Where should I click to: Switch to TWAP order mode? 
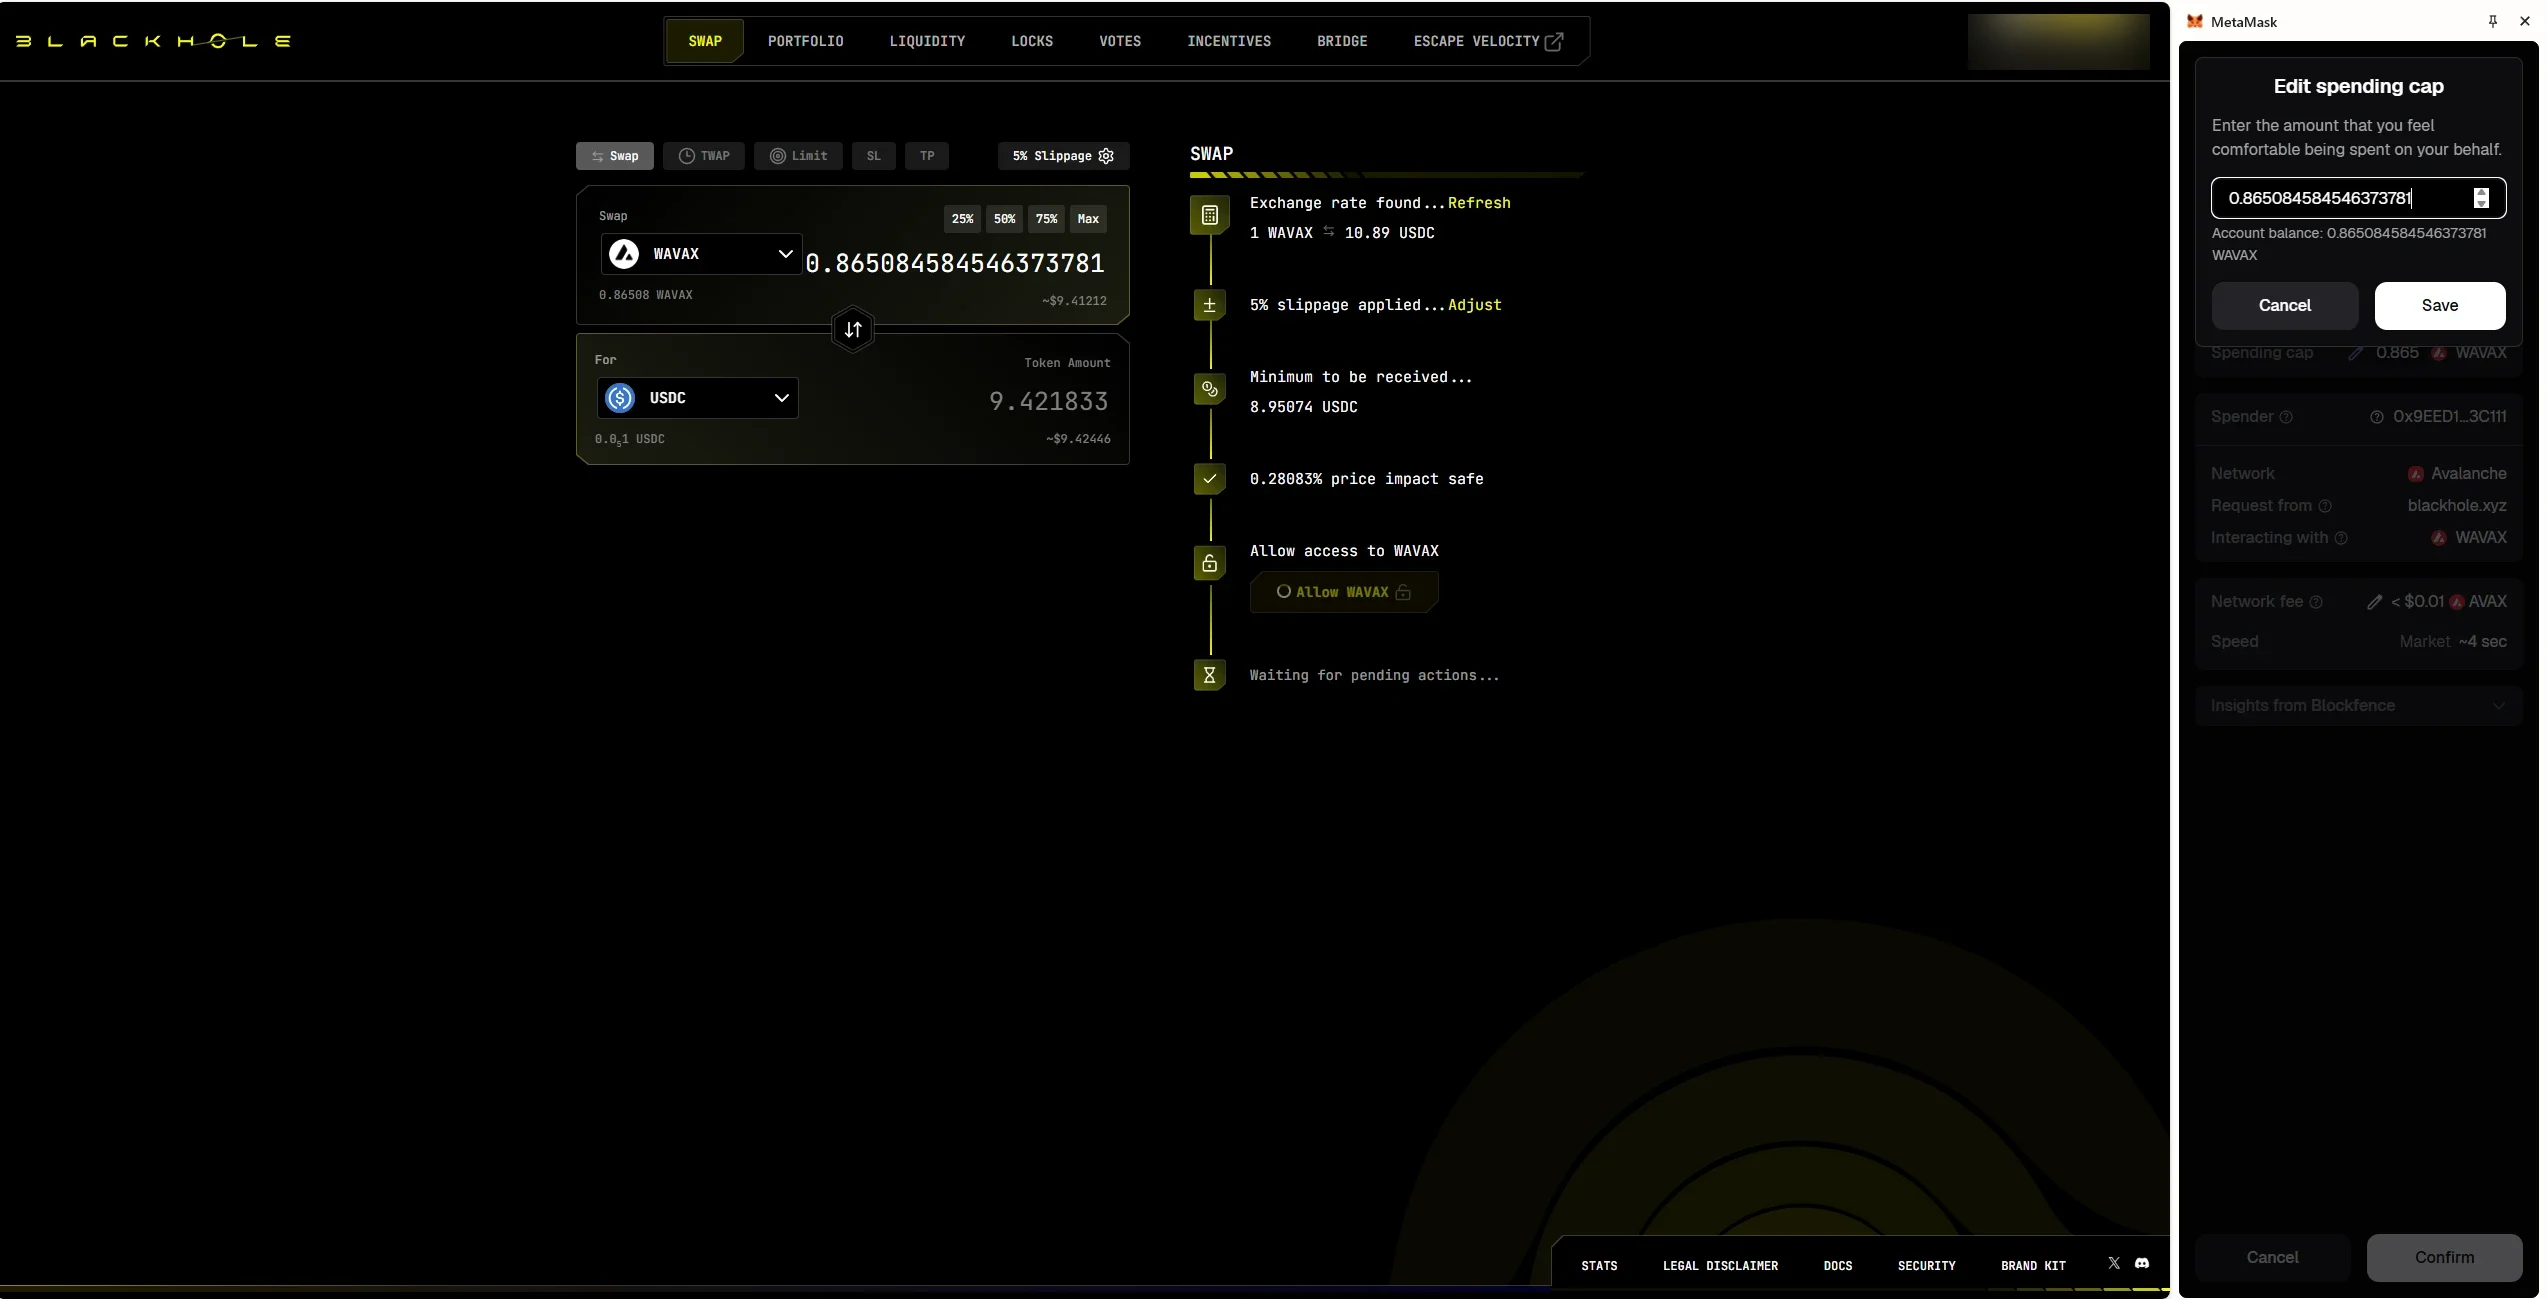(704, 156)
